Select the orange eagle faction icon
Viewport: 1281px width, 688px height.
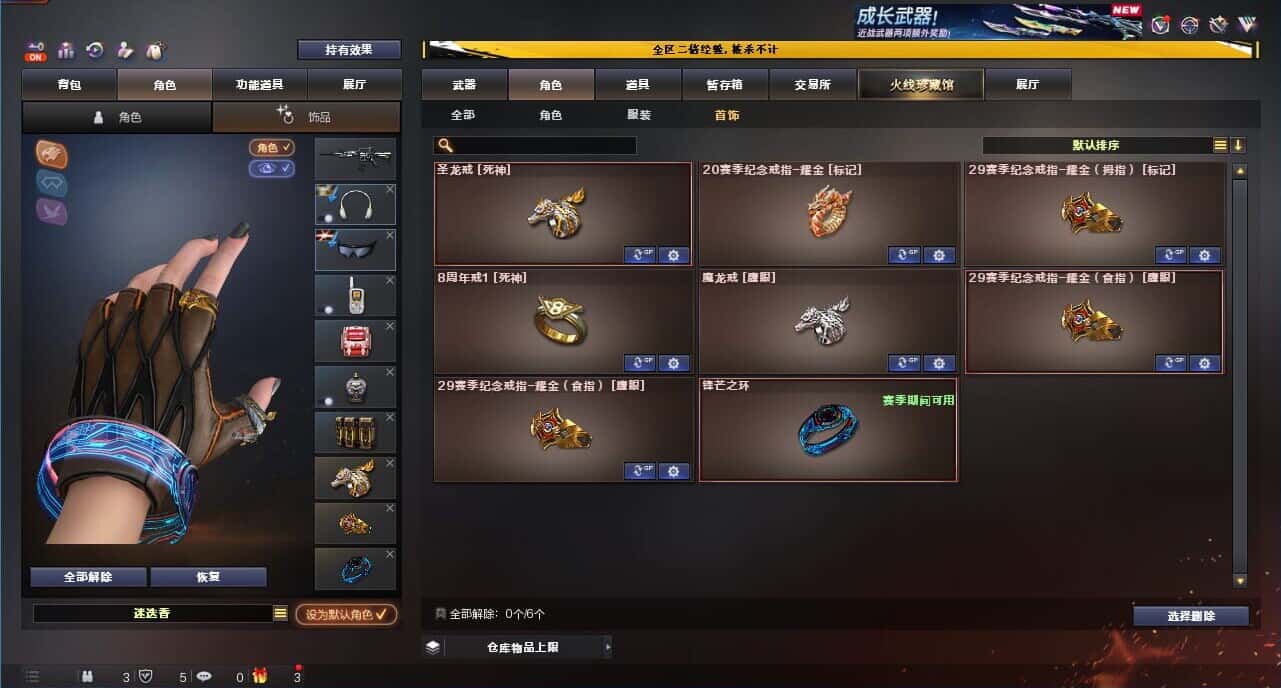[52, 153]
